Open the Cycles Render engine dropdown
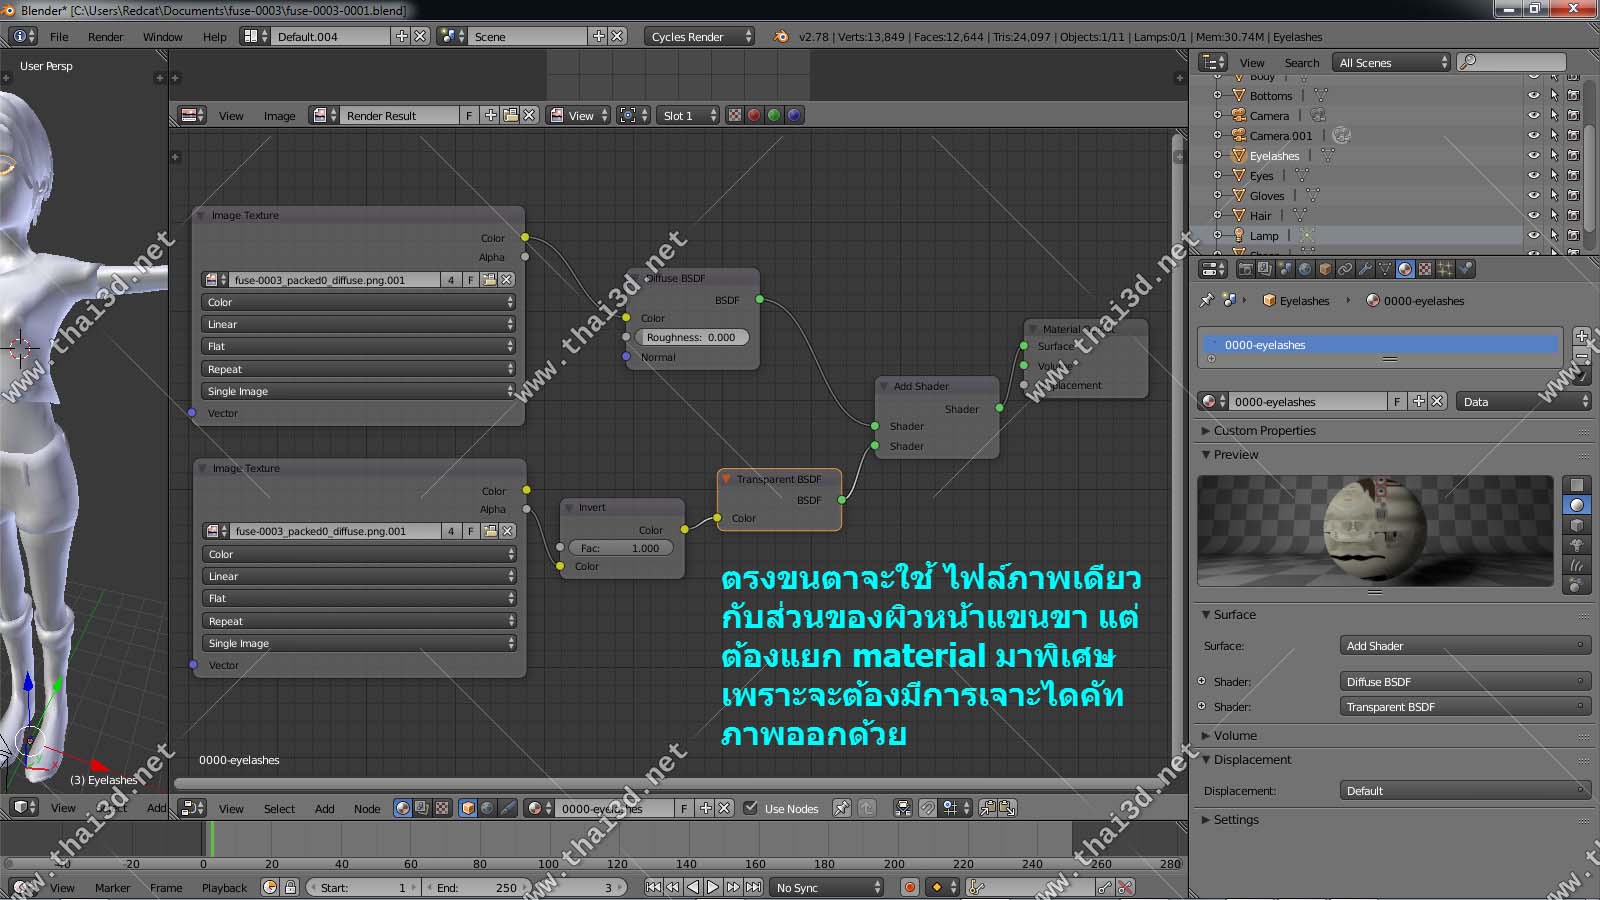Viewport: 1600px width, 900px height. [x=699, y=36]
